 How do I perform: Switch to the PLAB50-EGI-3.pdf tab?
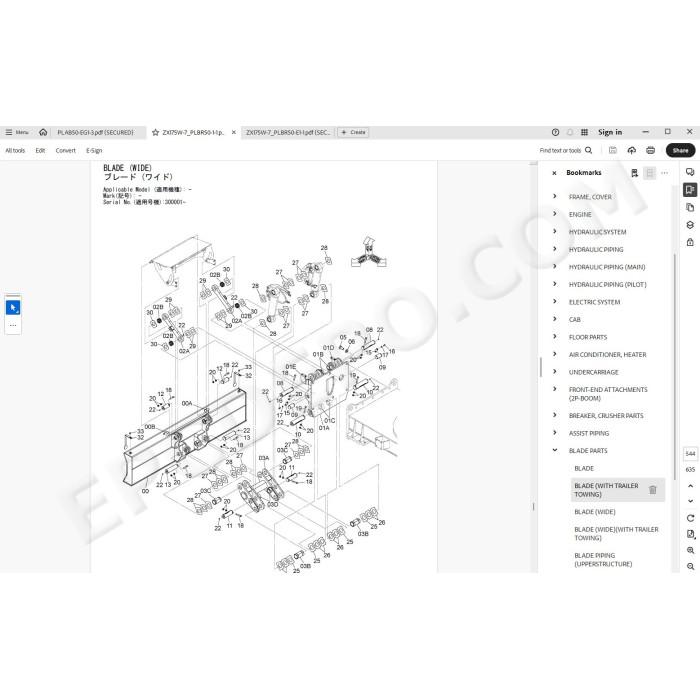coord(96,133)
